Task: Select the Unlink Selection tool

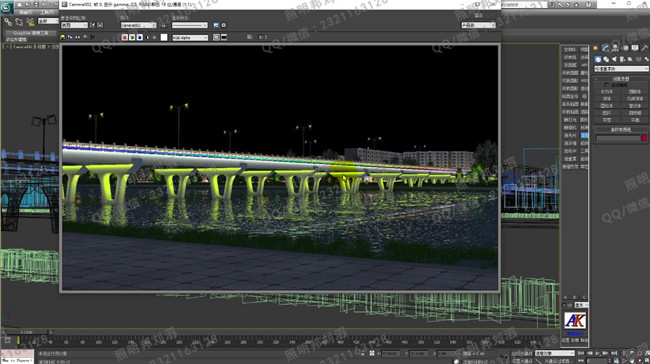Action: 19,22
